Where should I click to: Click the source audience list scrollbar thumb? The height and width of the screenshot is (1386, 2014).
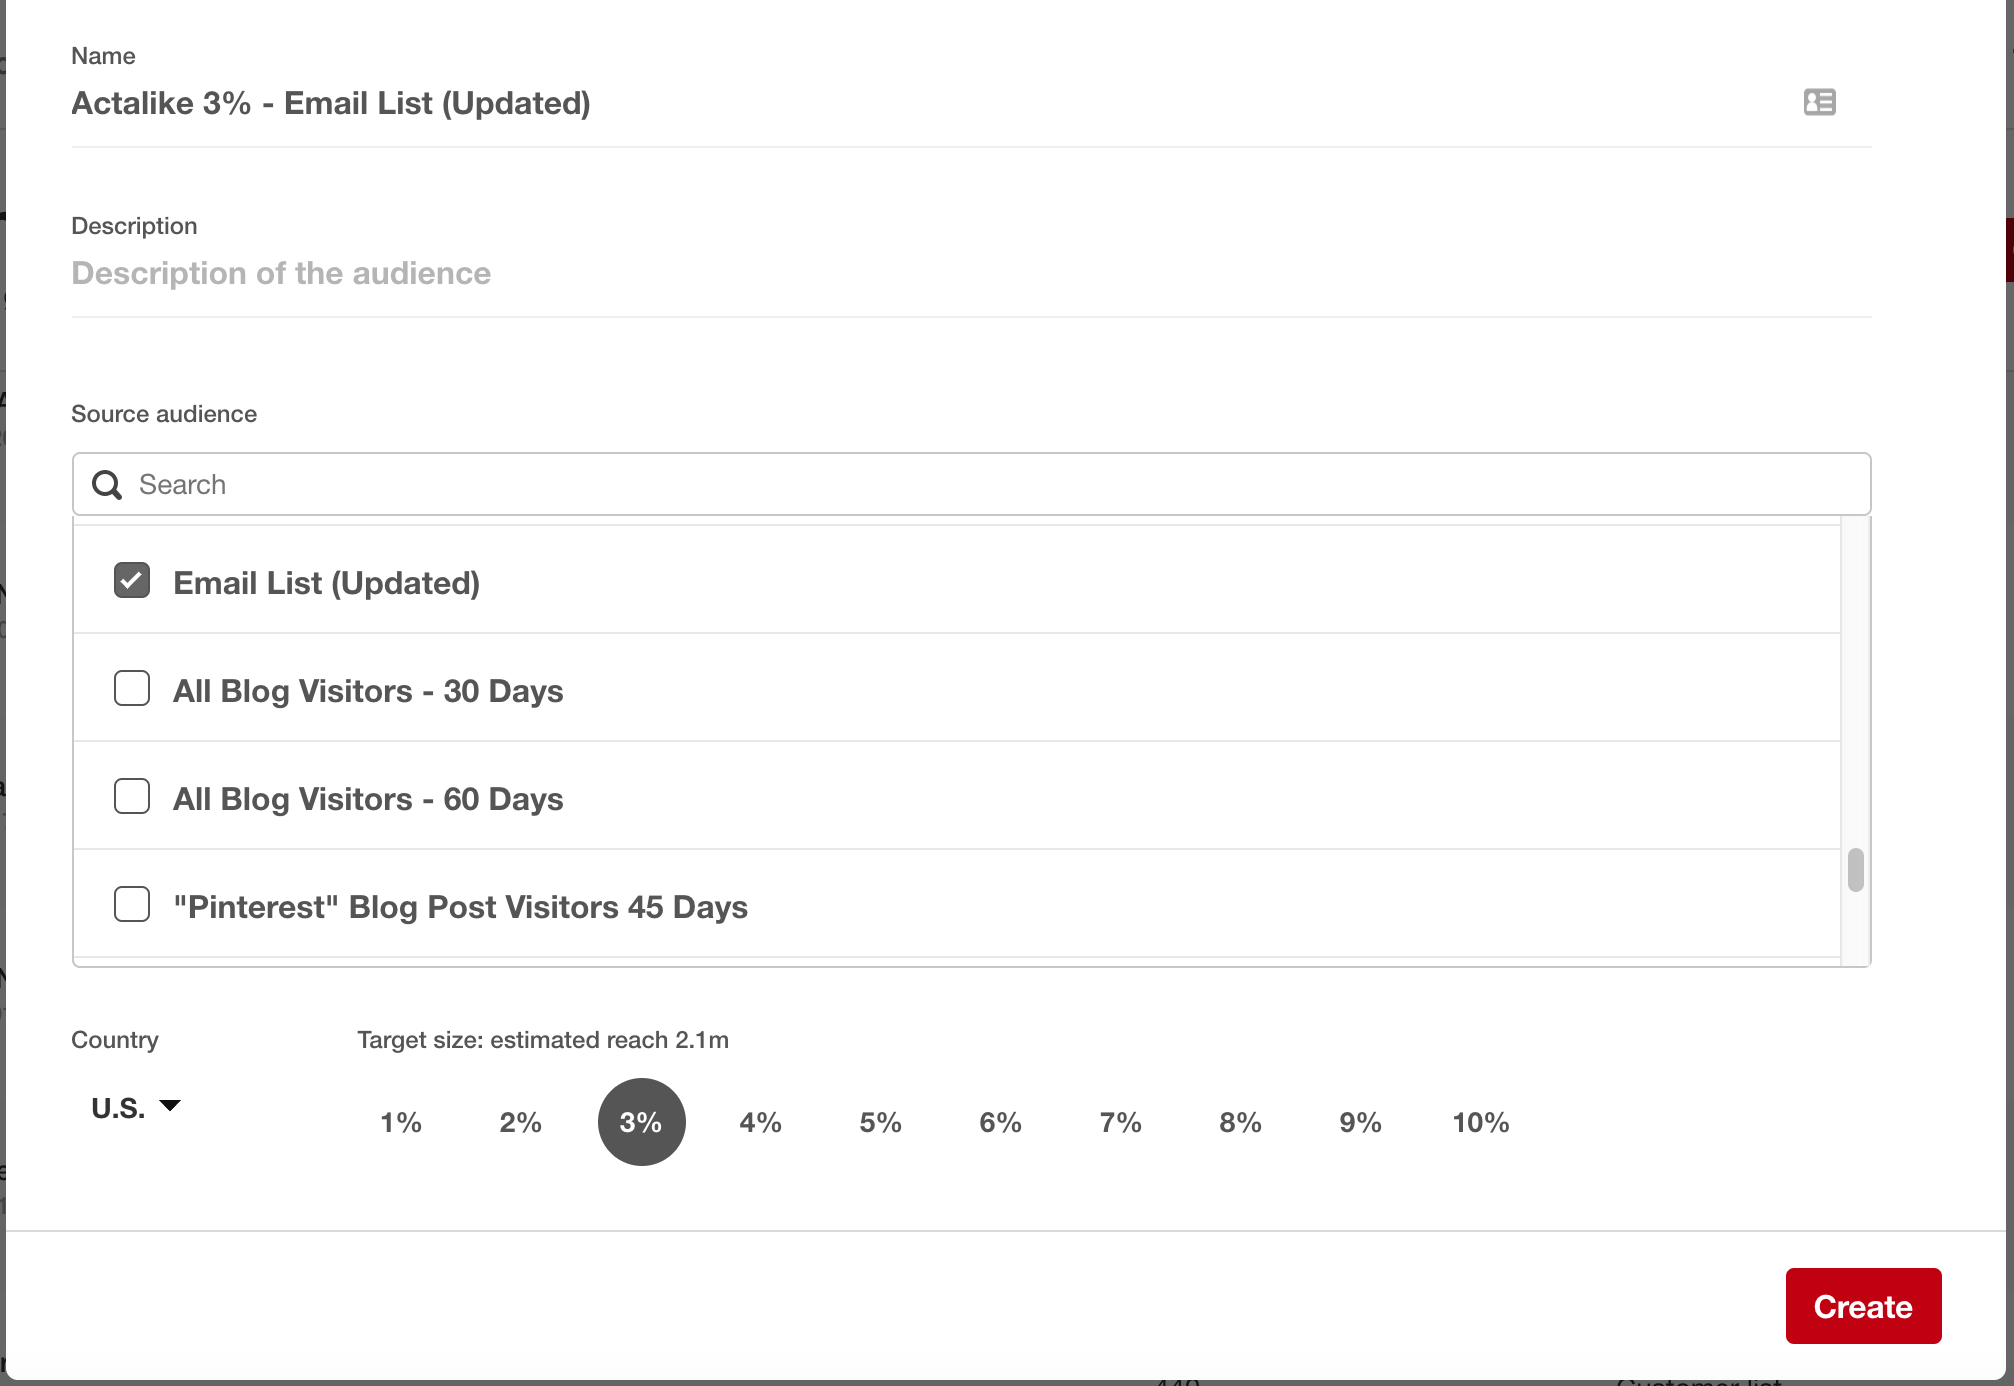(1856, 870)
